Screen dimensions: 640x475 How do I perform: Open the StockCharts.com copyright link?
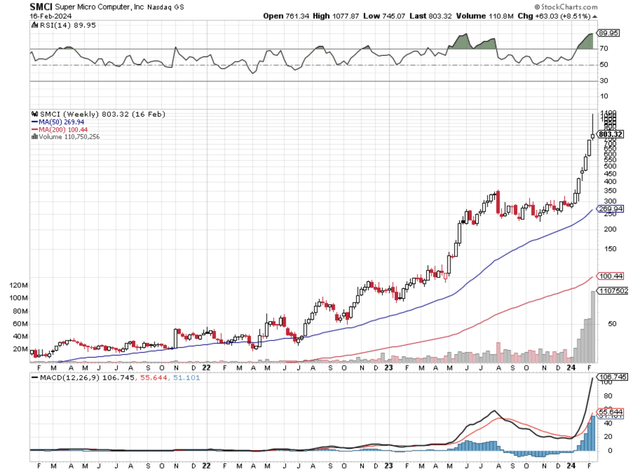pyautogui.click(x=566, y=7)
